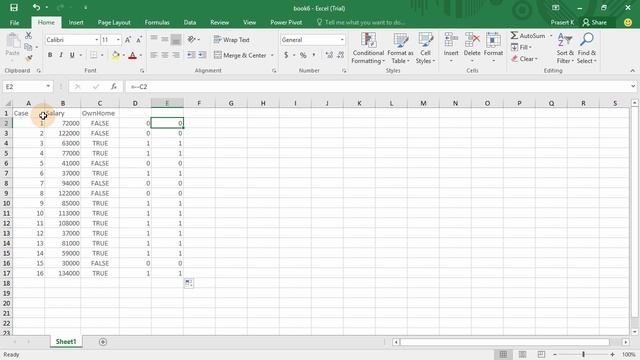Open the font size dropdown

click(118, 40)
